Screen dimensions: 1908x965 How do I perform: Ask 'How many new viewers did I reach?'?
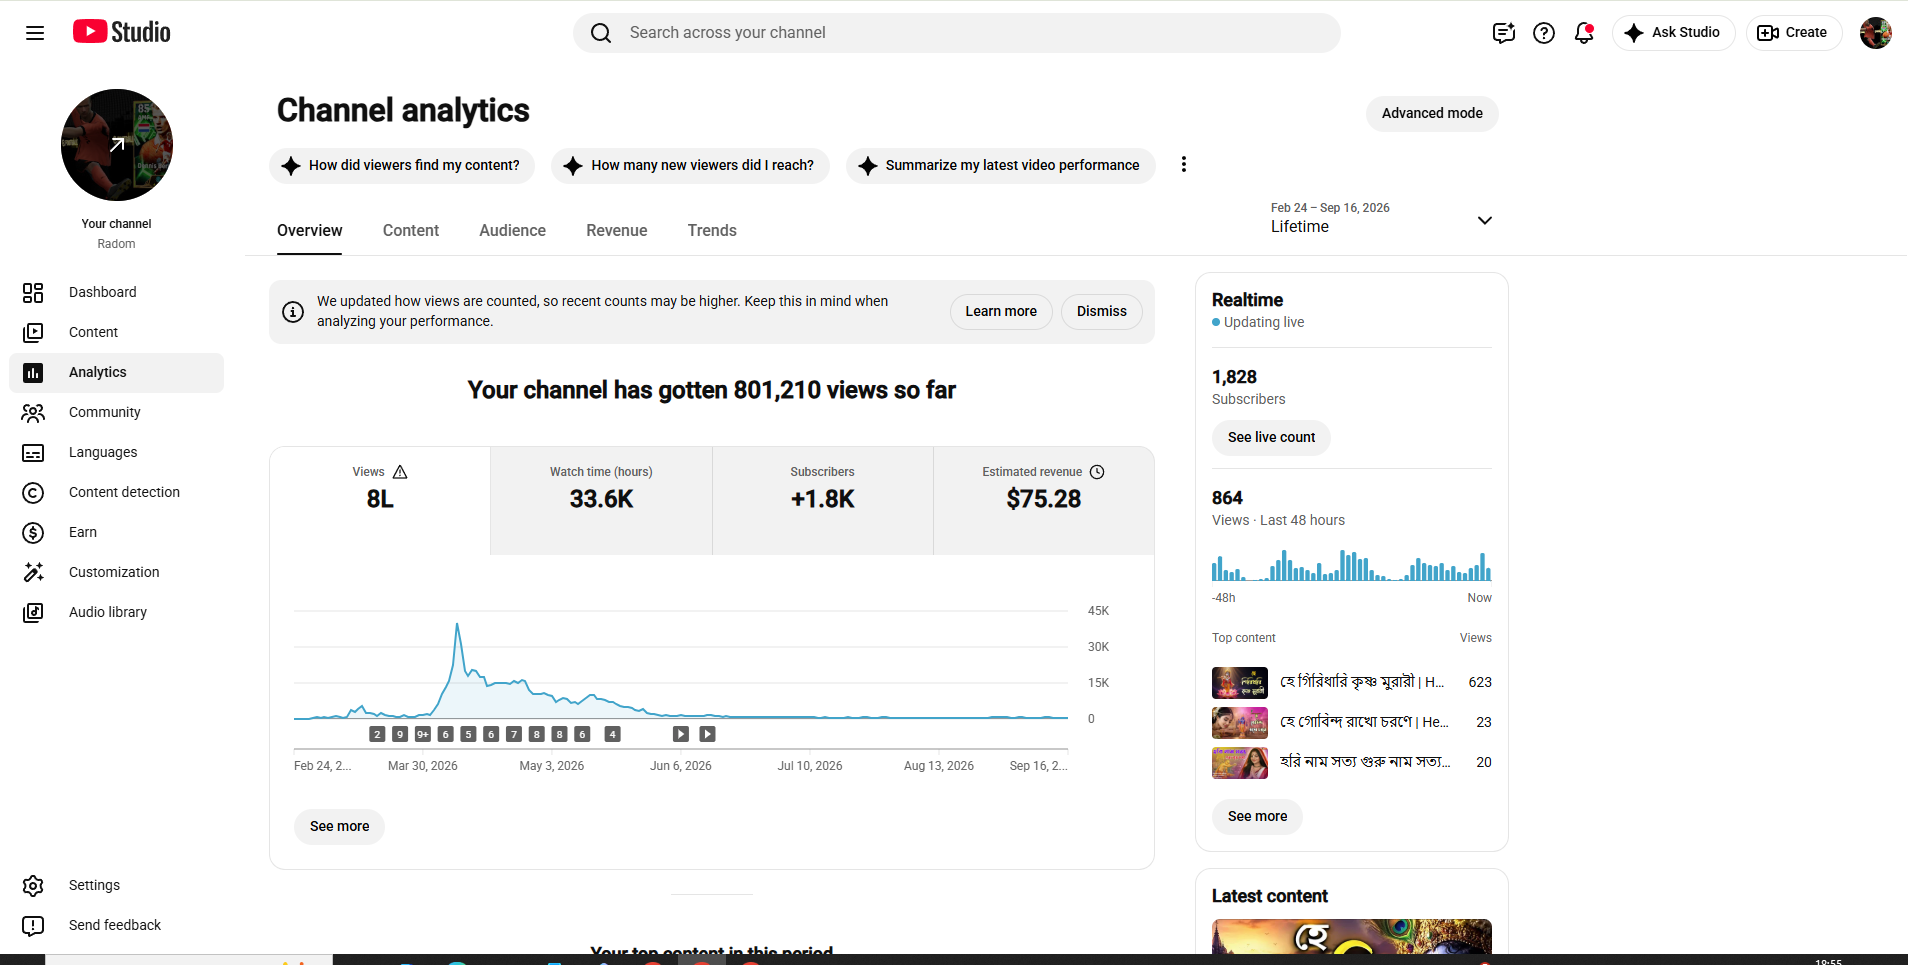pos(690,165)
